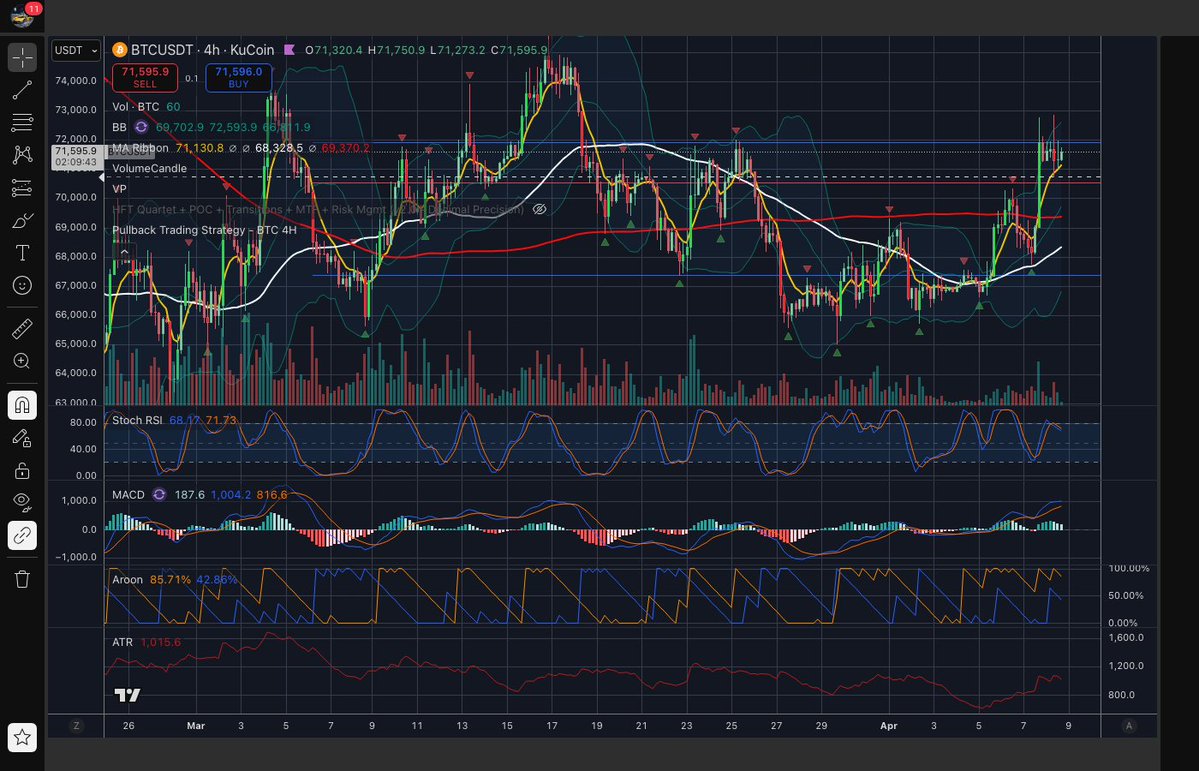Click the blue BUY price button
The width and height of the screenshot is (1199, 771).
(x=238, y=78)
